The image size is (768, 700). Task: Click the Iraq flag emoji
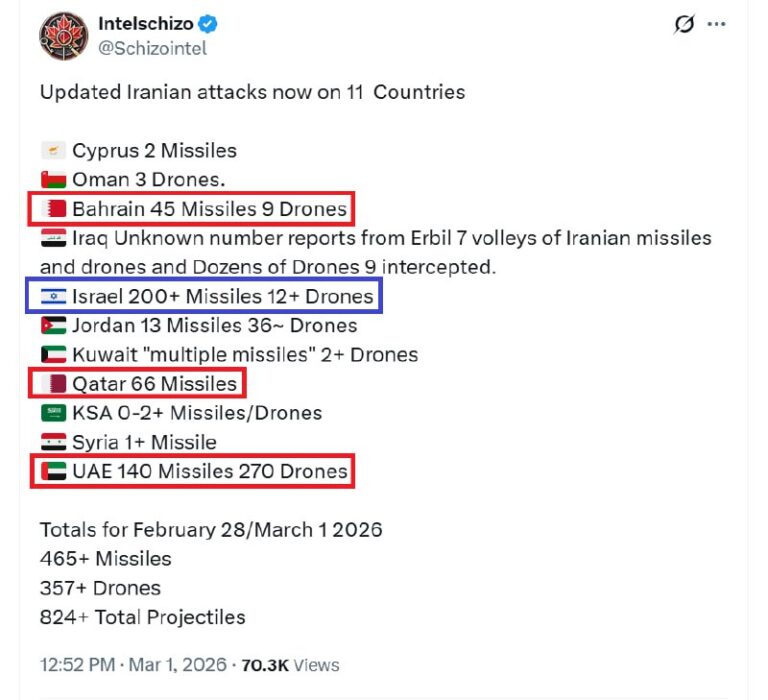[54, 238]
